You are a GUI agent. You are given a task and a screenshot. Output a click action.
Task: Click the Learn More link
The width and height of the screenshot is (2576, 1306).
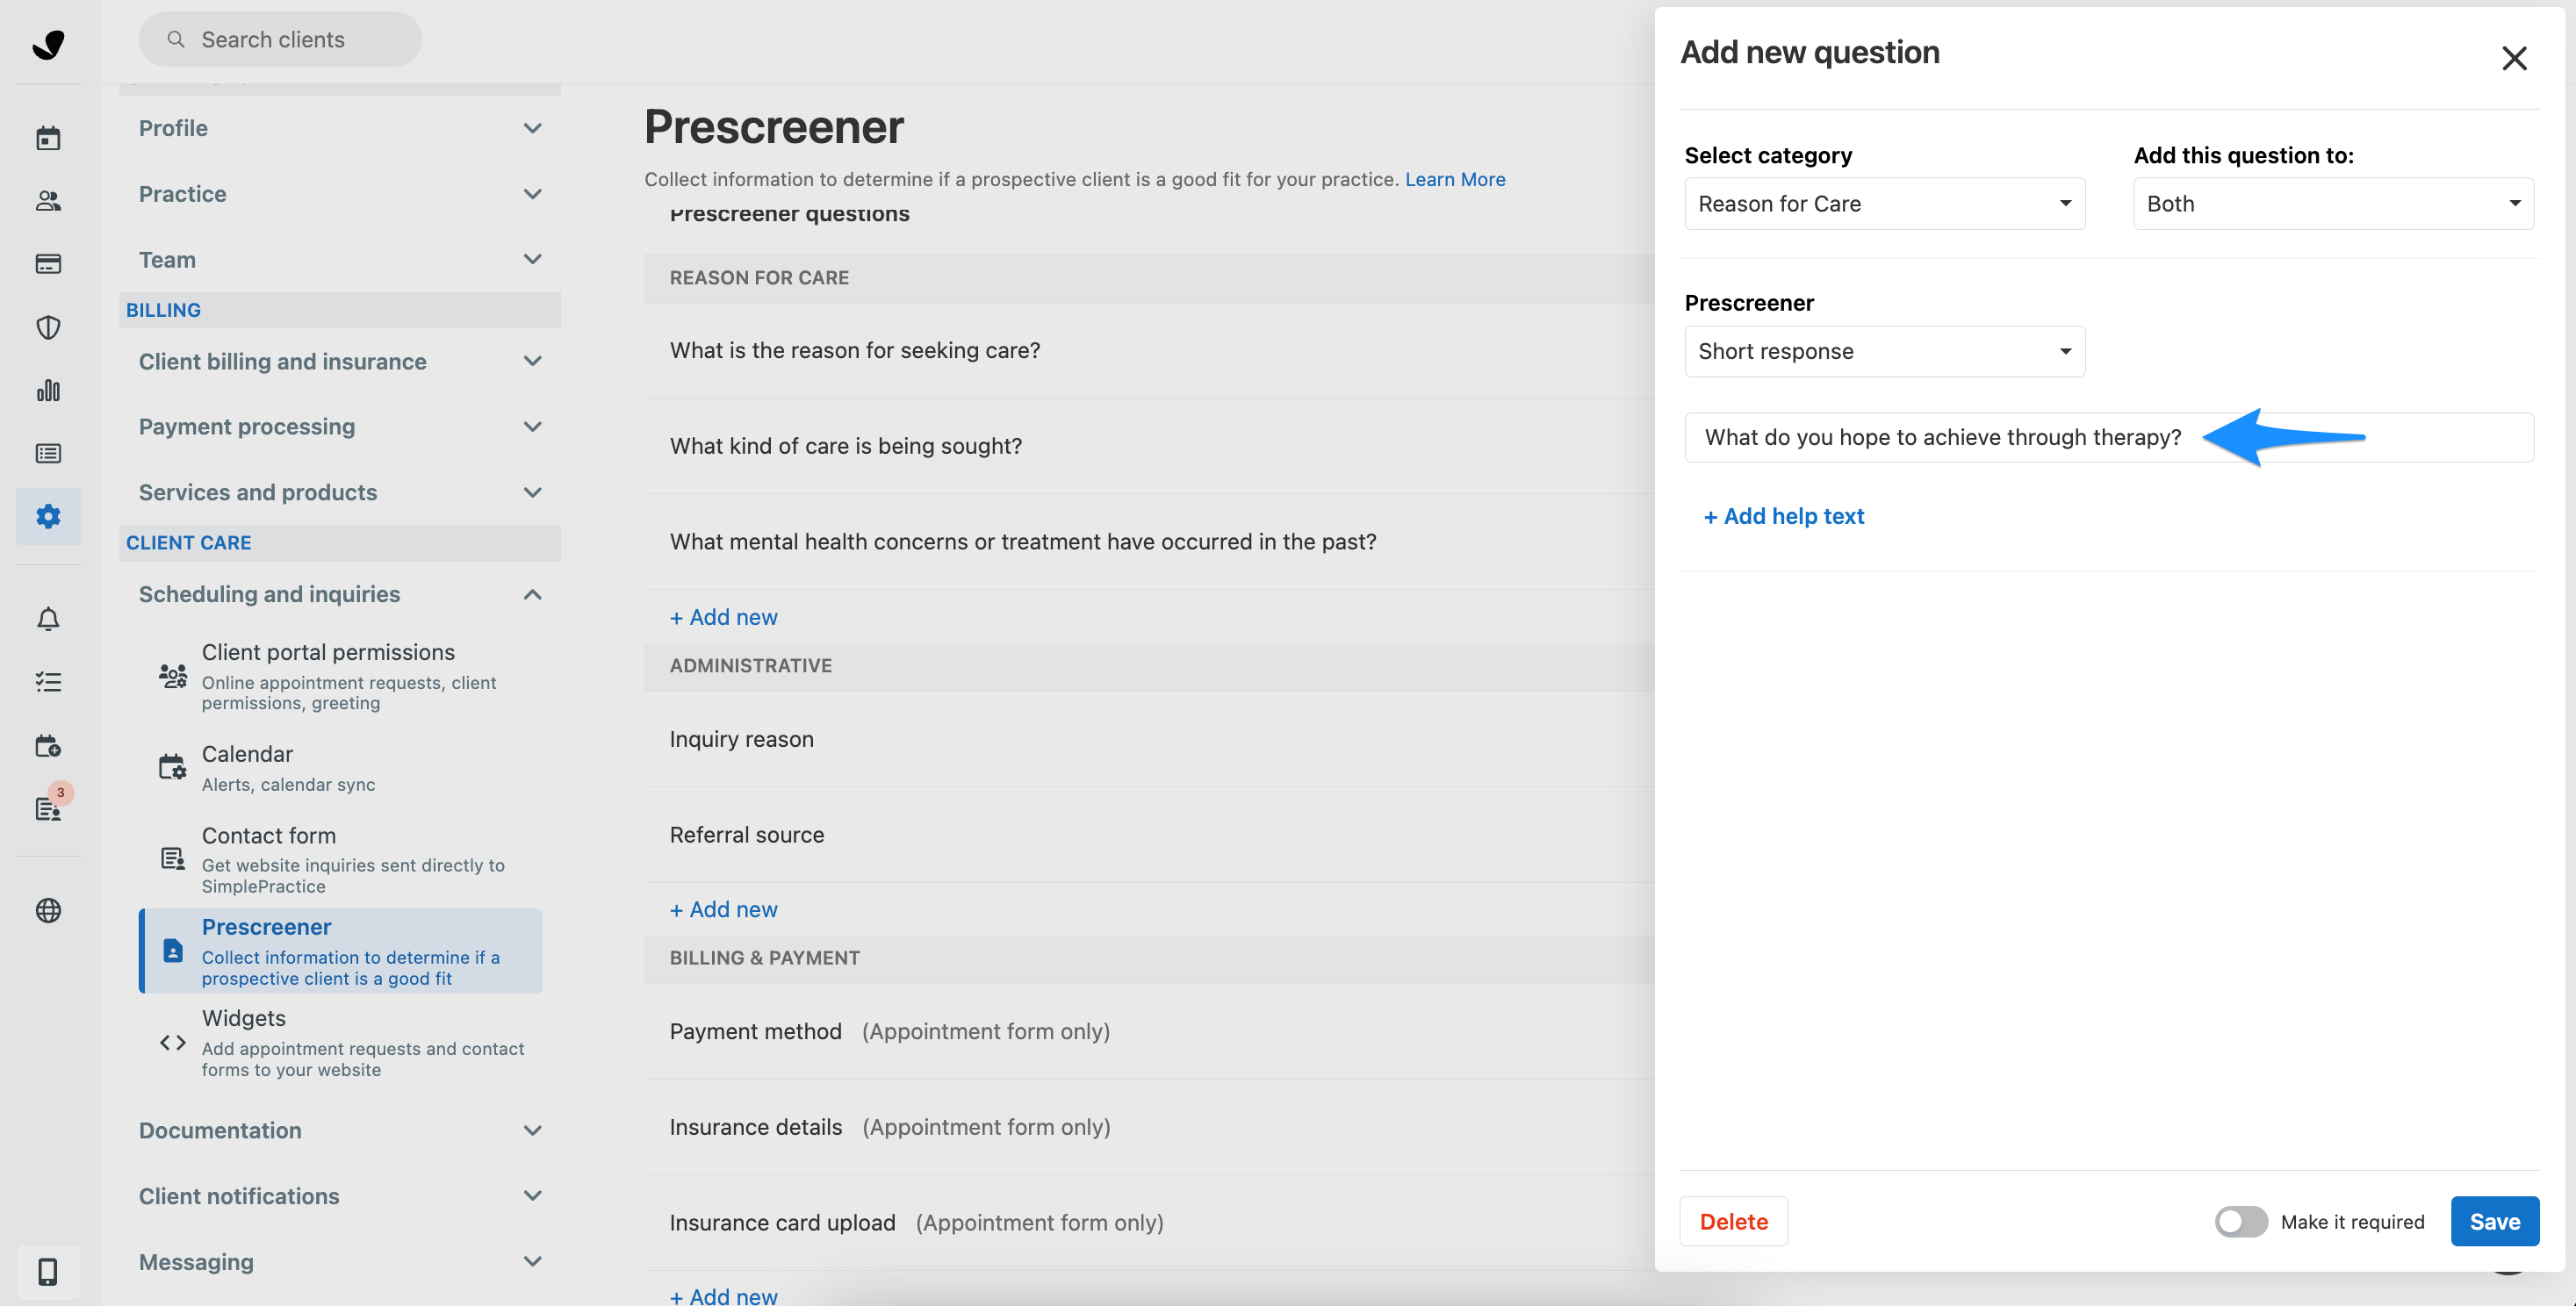point(1455,179)
